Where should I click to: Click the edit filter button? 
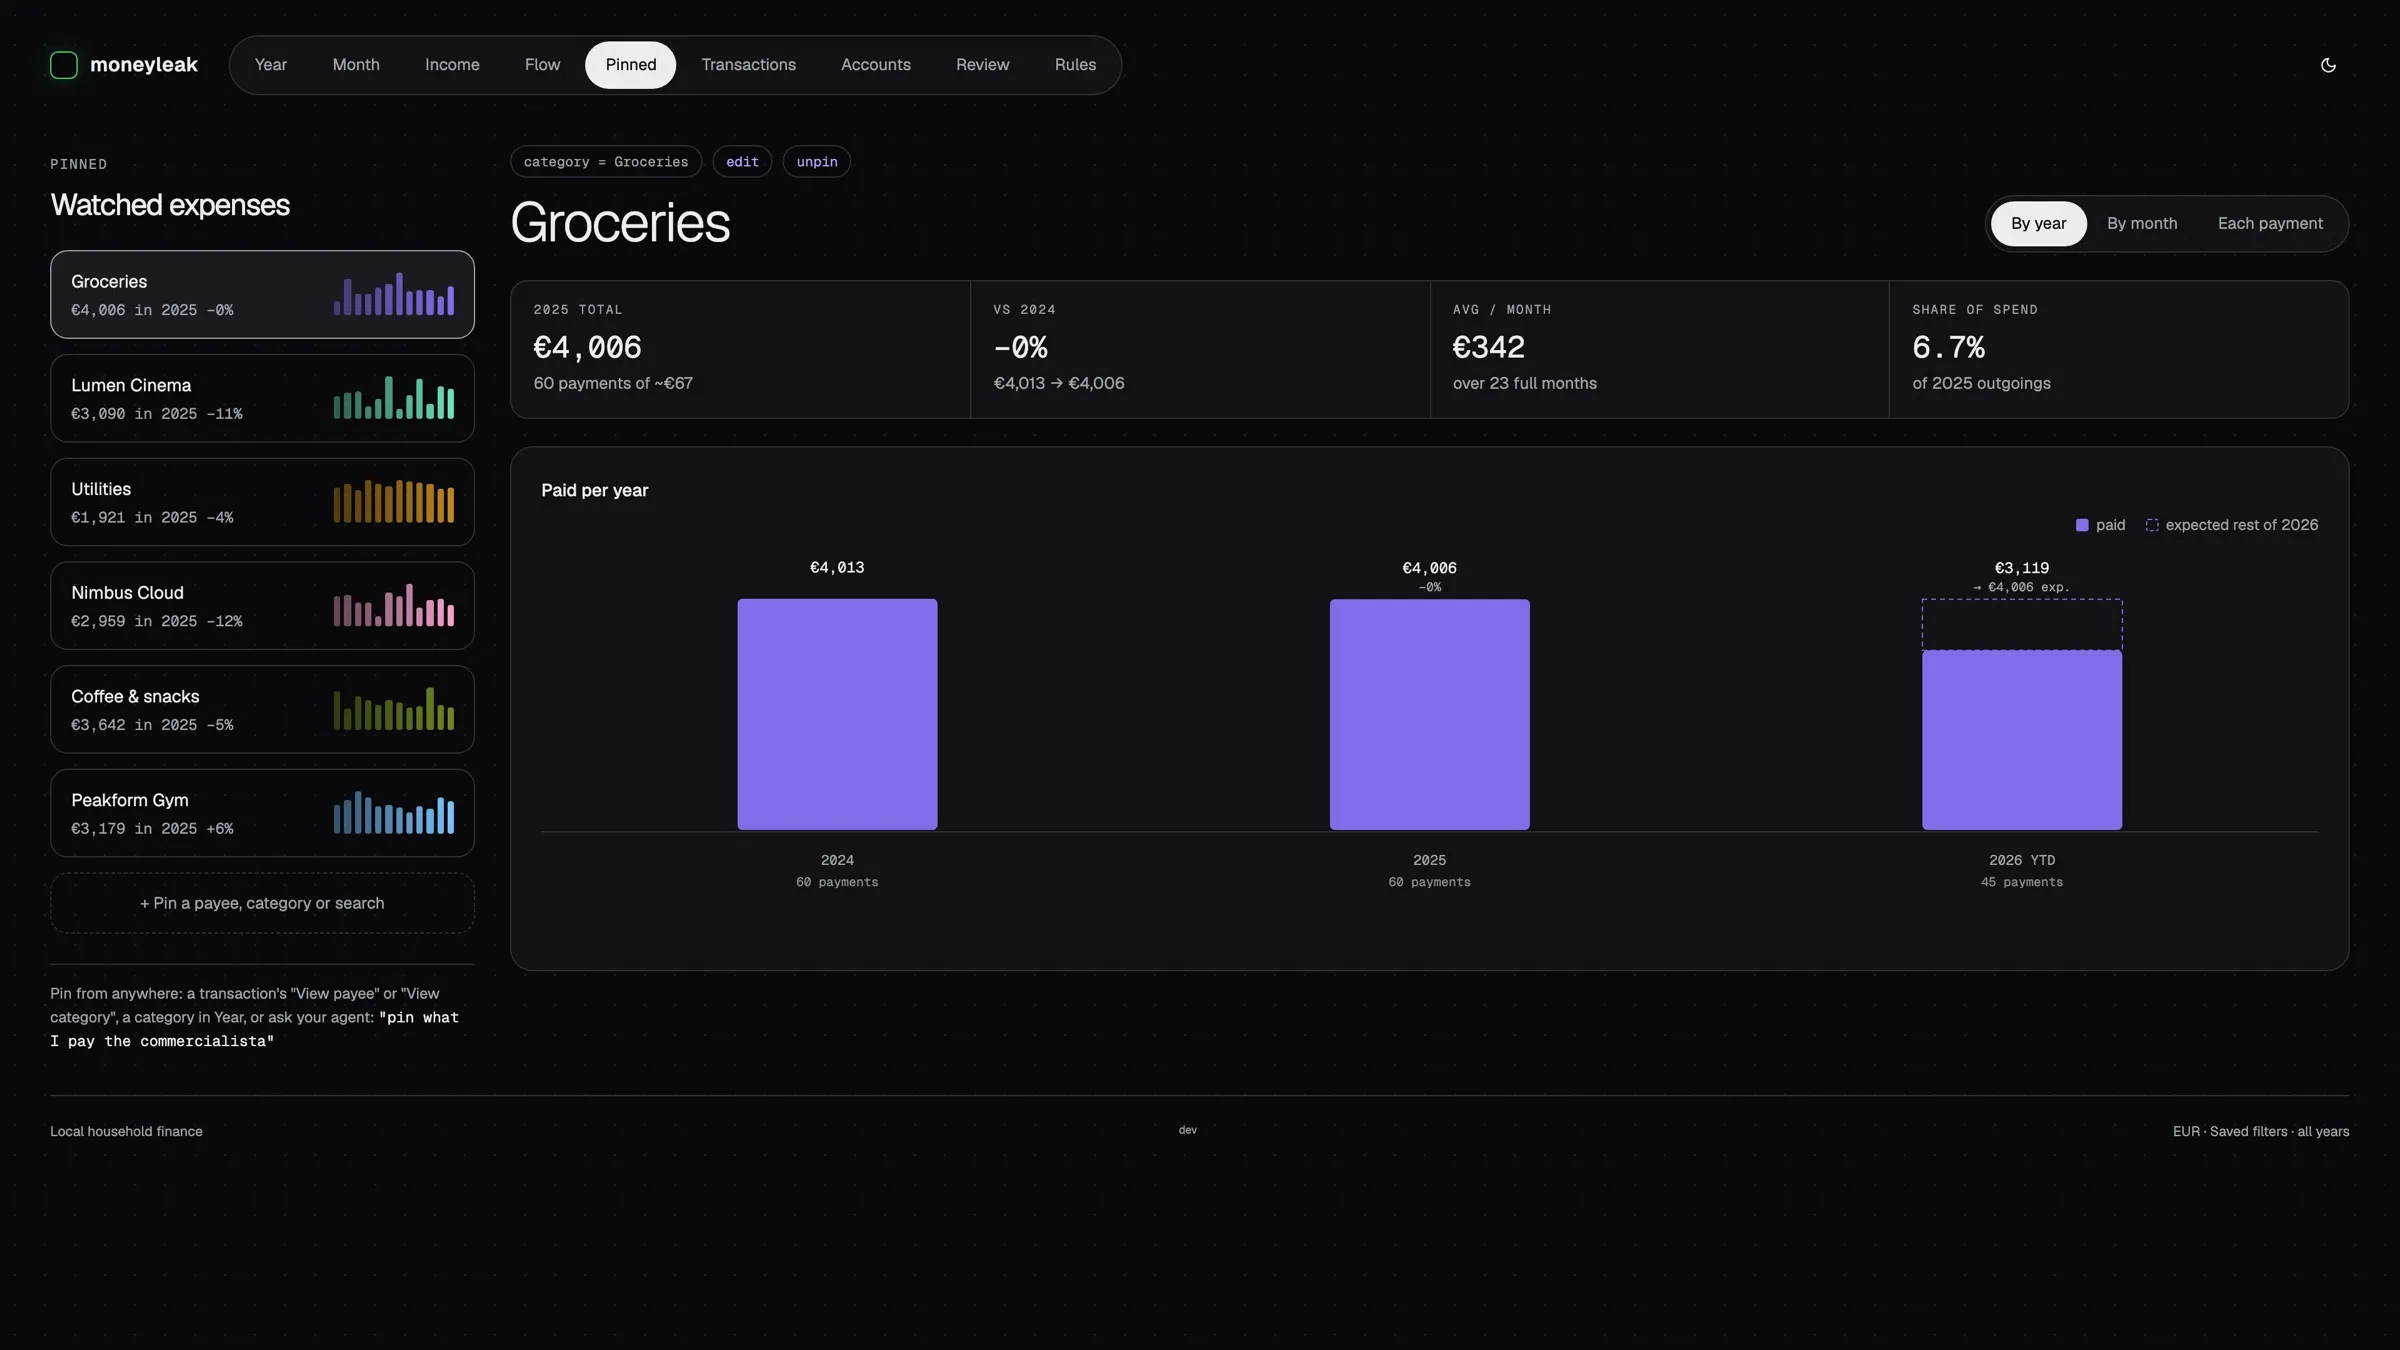pyautogui.click(x=742, y=162)
